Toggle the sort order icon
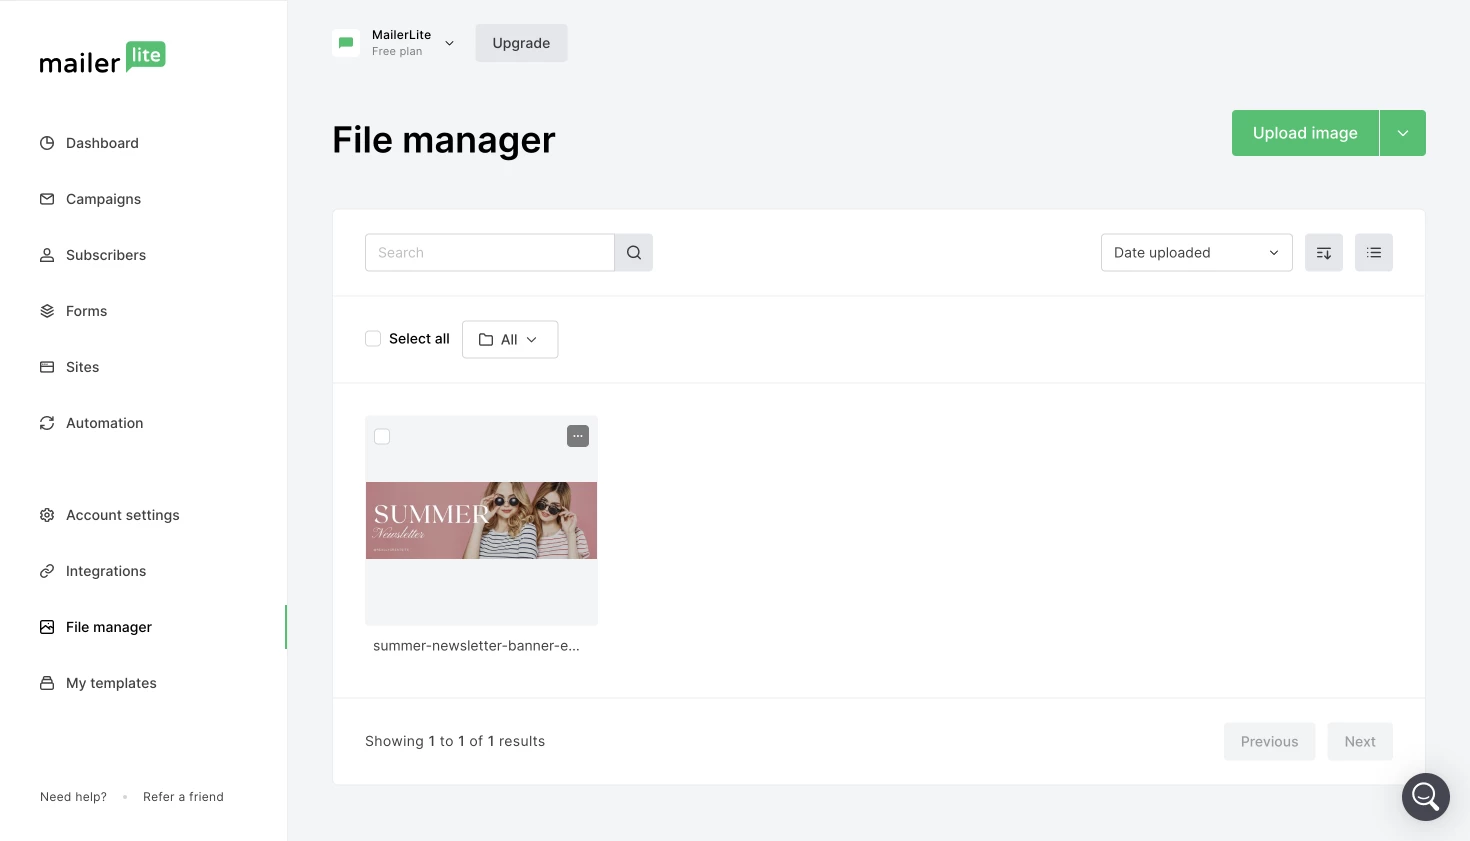1470x841 pixels. click(x=1323, y=253)
